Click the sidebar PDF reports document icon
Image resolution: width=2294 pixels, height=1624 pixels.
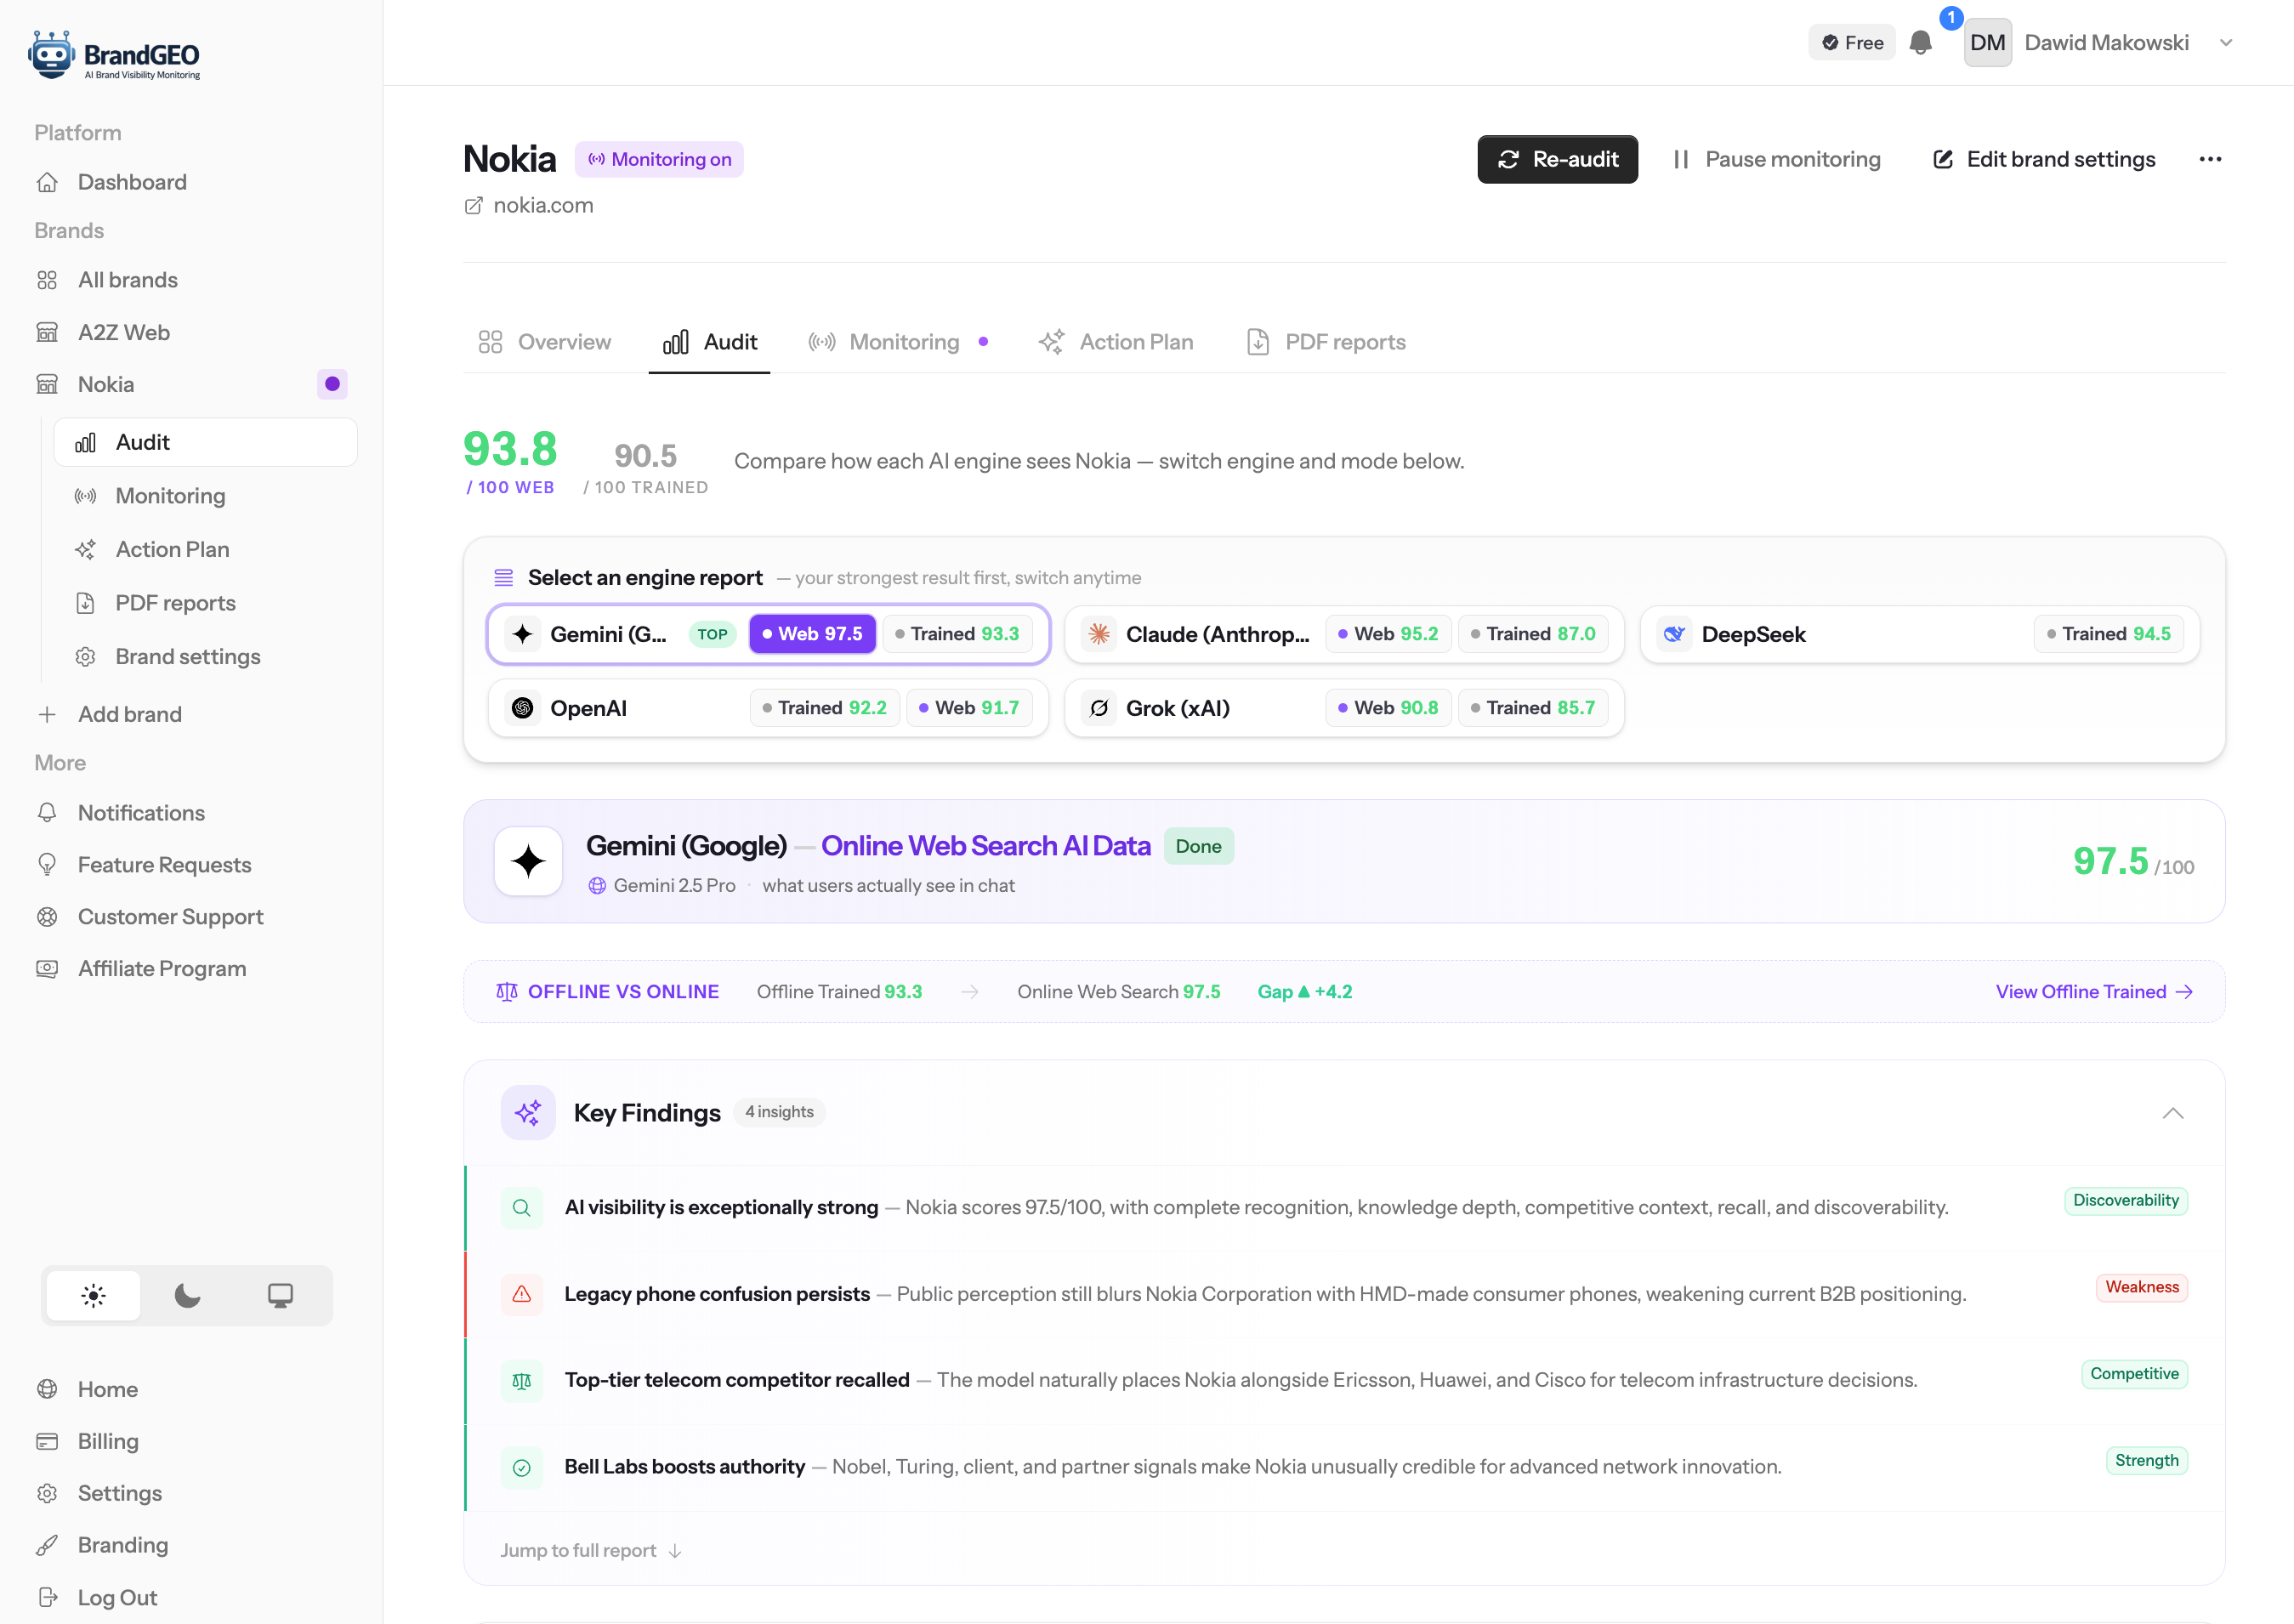[x=86, y=603]
